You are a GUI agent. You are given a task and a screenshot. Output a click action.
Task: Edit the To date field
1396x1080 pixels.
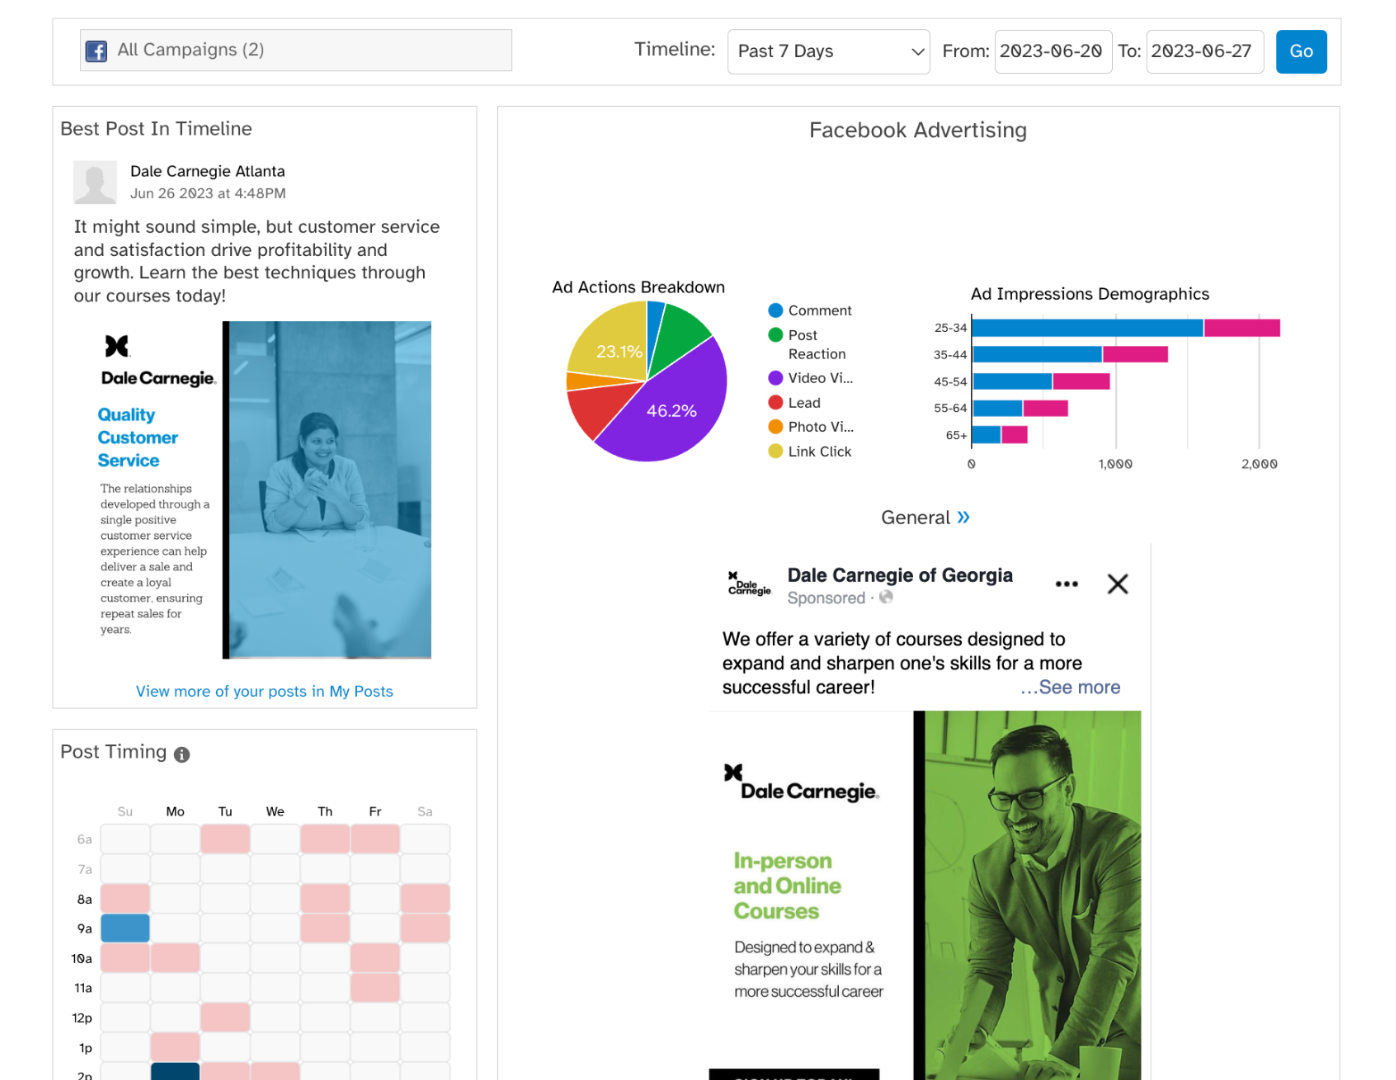point(1205,51)
